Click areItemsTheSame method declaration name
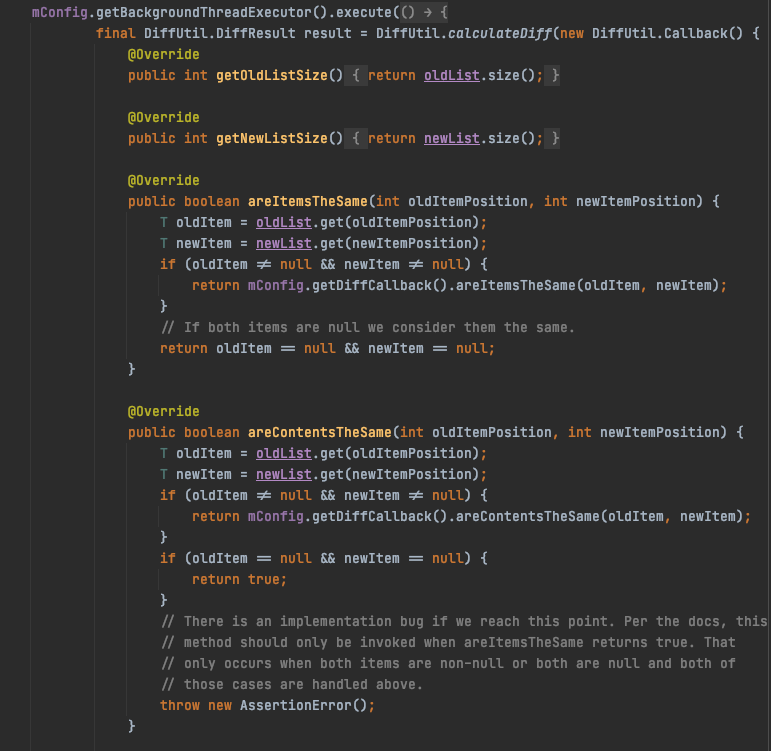The height and width of the screenshot is (751, 771). coord(308,201)
